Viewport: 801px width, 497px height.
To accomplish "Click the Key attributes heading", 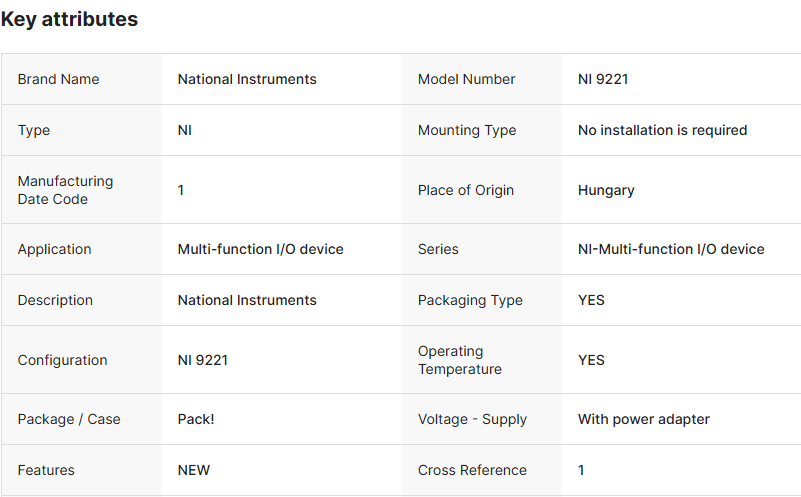I will (x=69, y=19).
